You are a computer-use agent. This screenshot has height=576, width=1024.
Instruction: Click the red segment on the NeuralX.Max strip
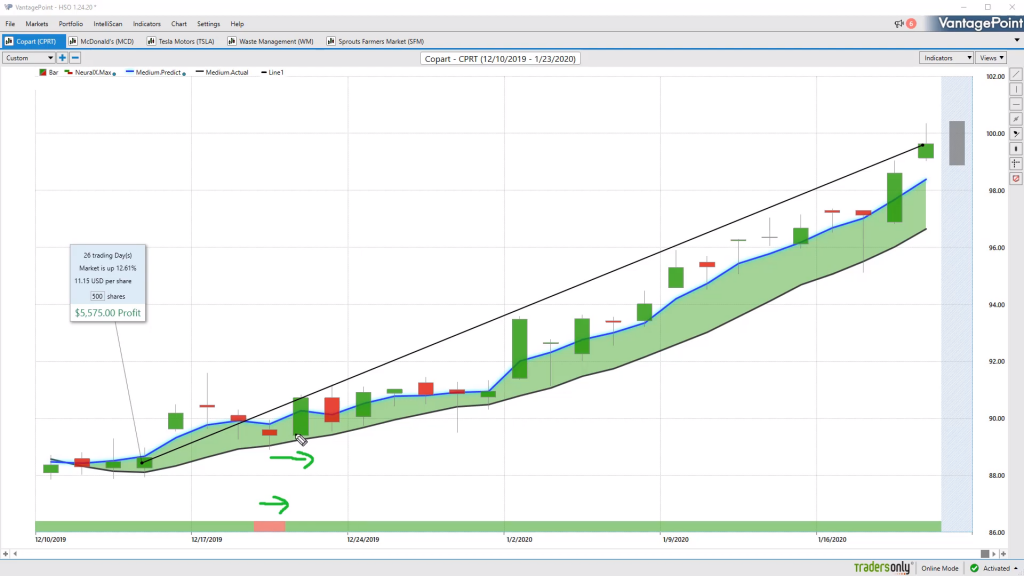click(269, 526)
